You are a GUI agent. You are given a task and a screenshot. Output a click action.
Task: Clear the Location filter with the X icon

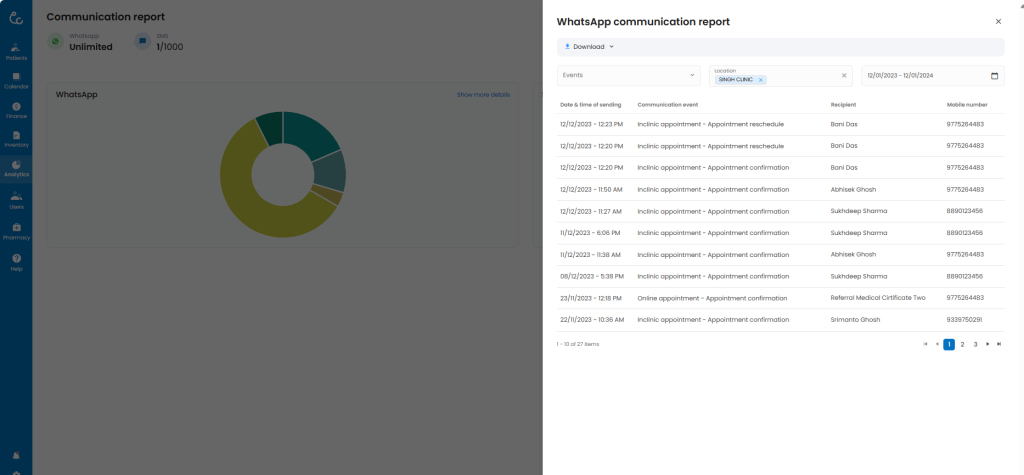tap(843, 76)
